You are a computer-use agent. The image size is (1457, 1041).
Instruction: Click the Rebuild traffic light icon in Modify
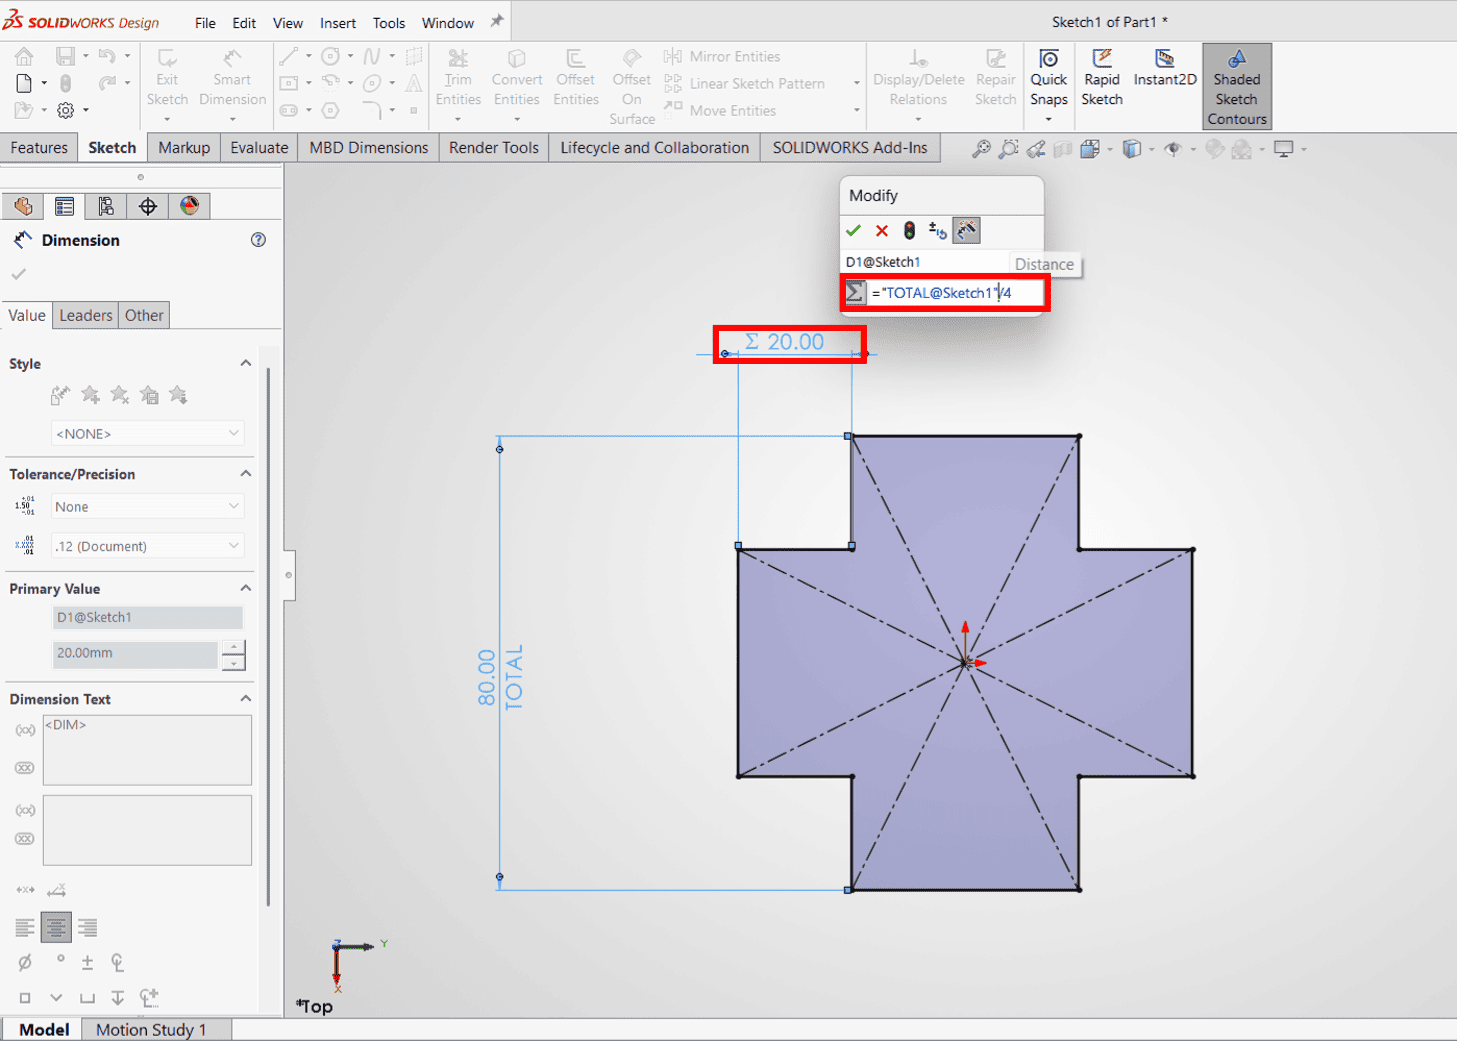[x=909, y=231]
